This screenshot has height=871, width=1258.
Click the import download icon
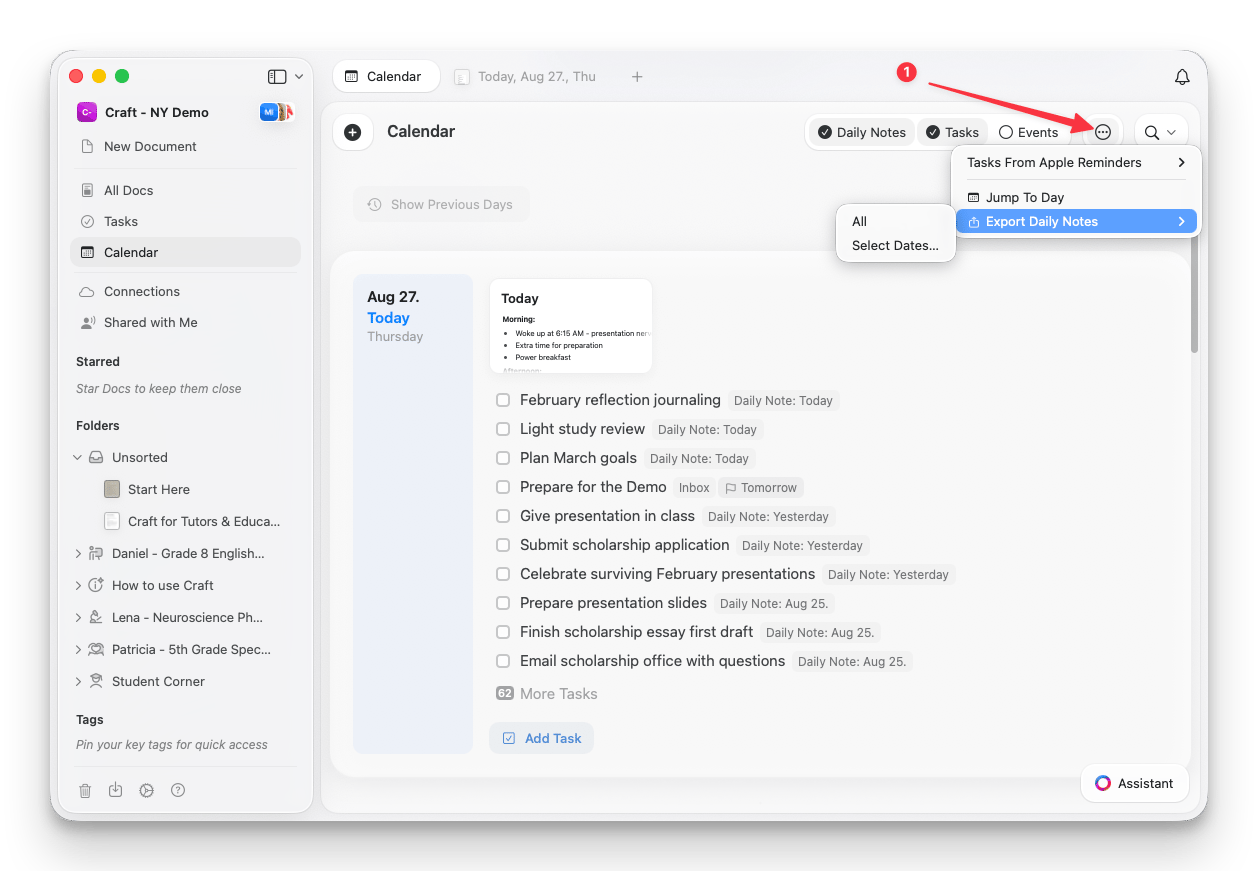116,790
